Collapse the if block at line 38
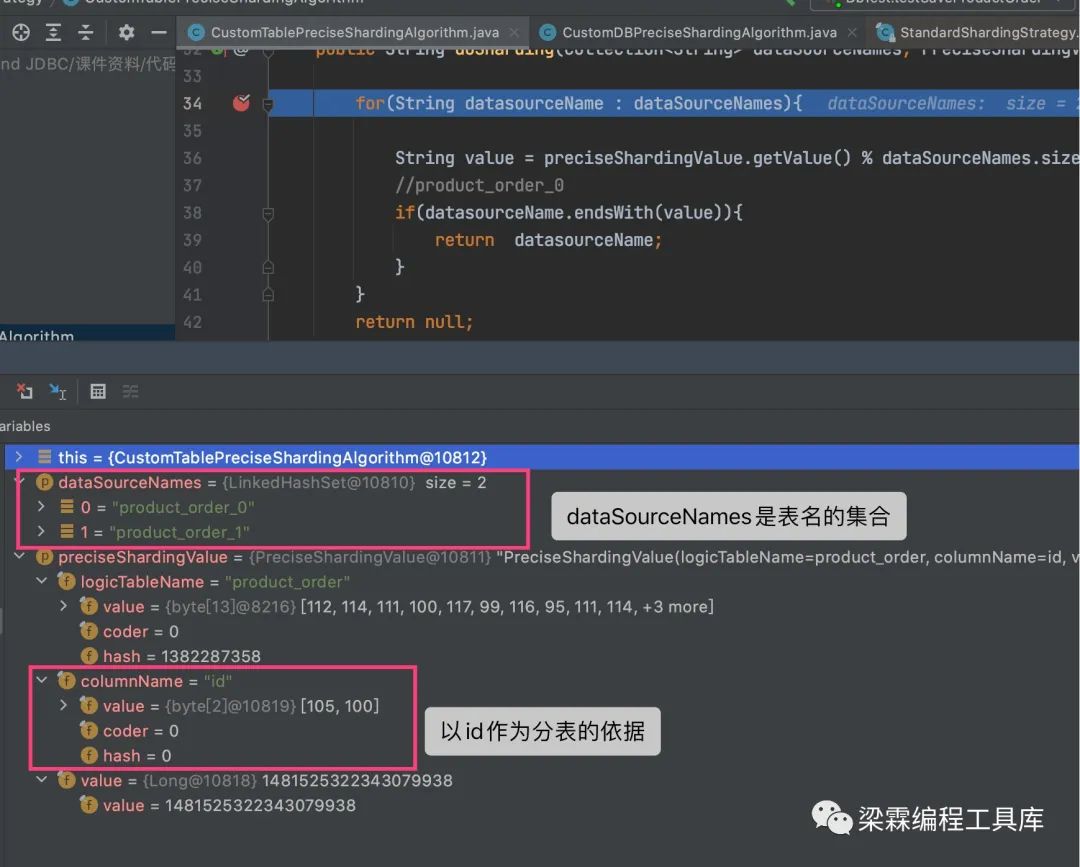Image resolution: width=1080 pixels, height=867 pixels. [268, 213]
